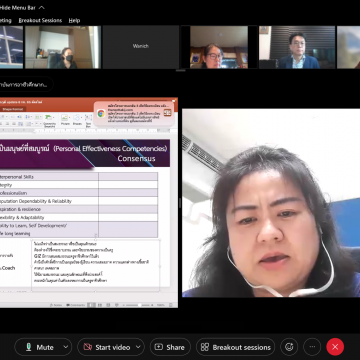
Task: Click the Picture icon in PowerPoint ribbon
Action: coord(65,120)
